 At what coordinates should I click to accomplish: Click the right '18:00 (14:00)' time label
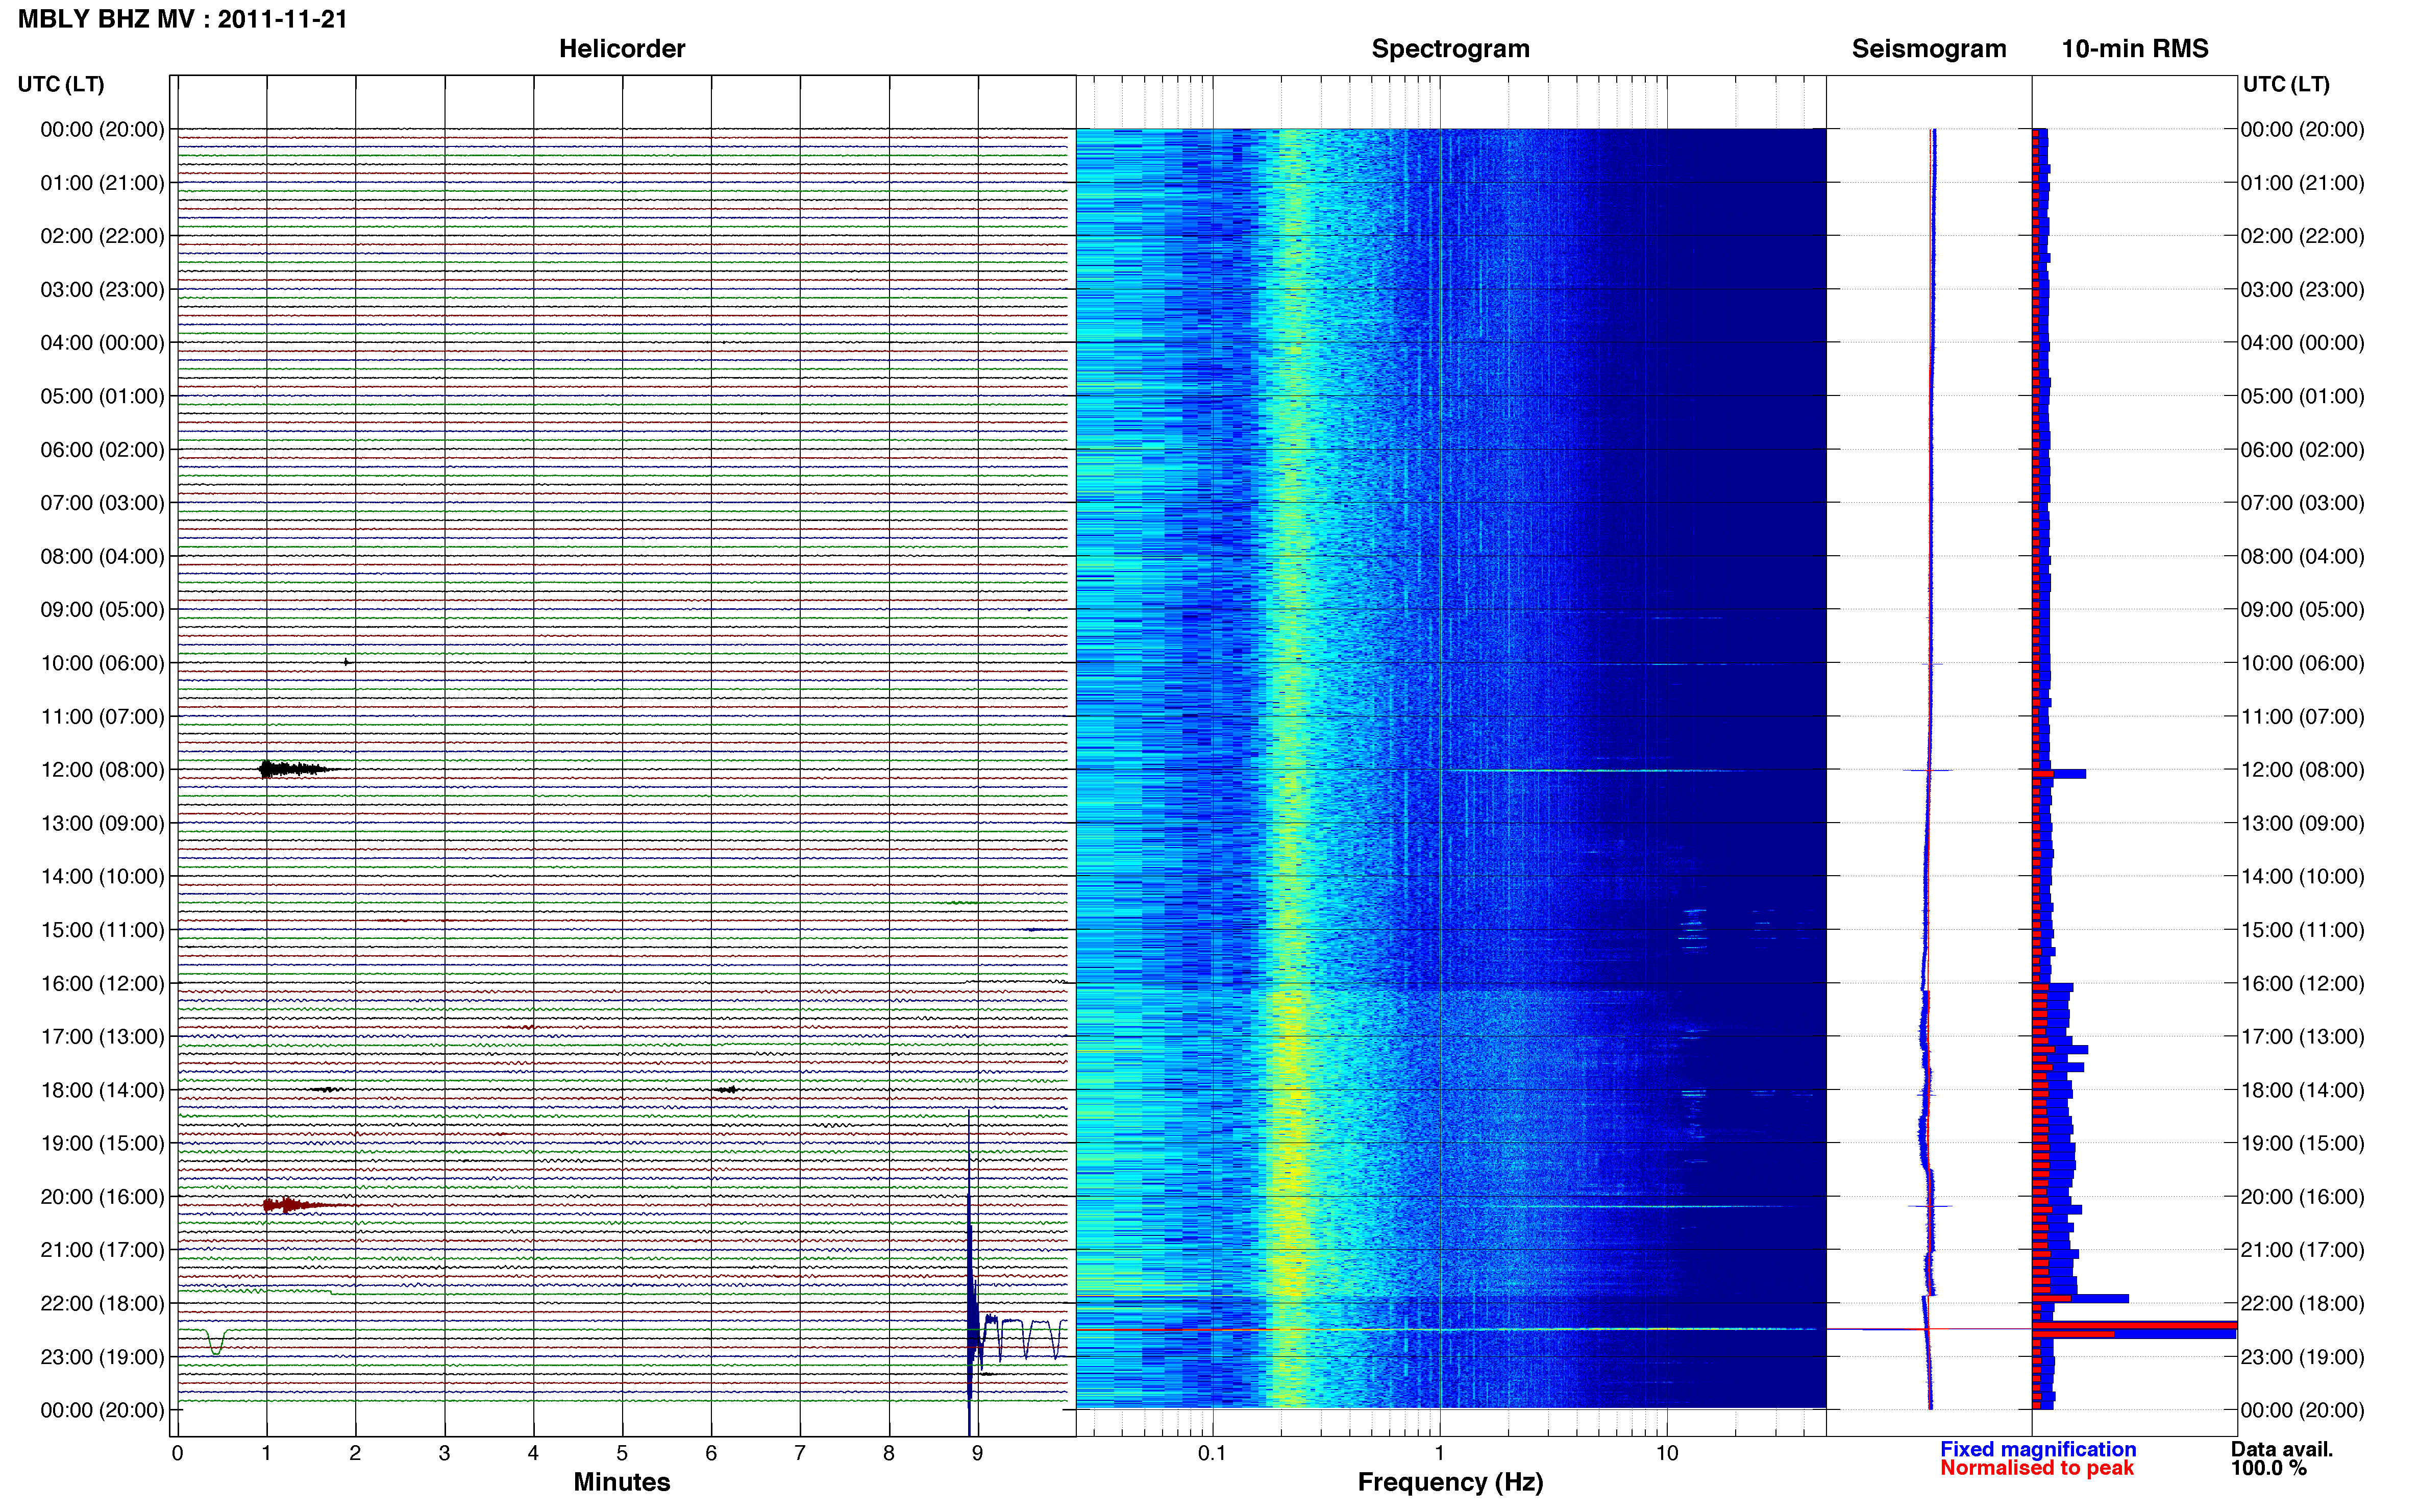2302,1090
